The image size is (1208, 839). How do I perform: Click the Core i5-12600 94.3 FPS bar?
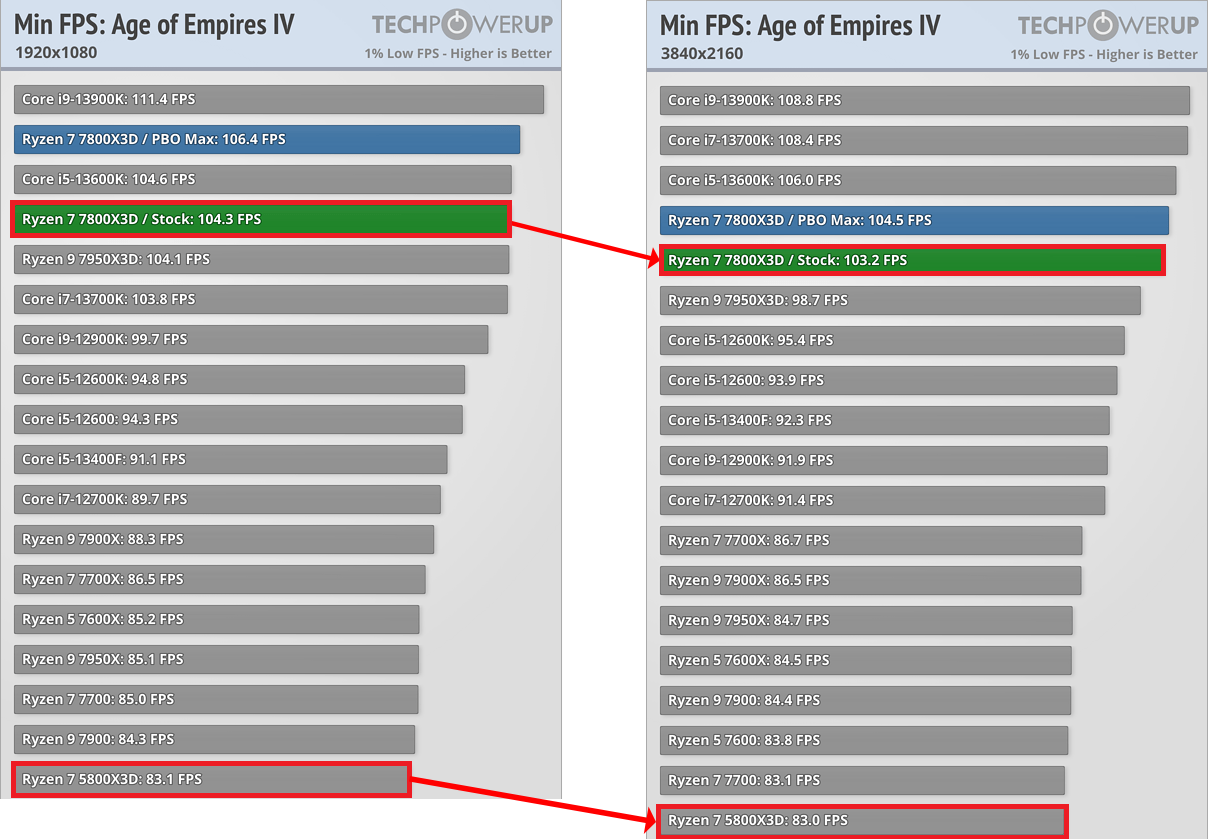coord(238,419)
